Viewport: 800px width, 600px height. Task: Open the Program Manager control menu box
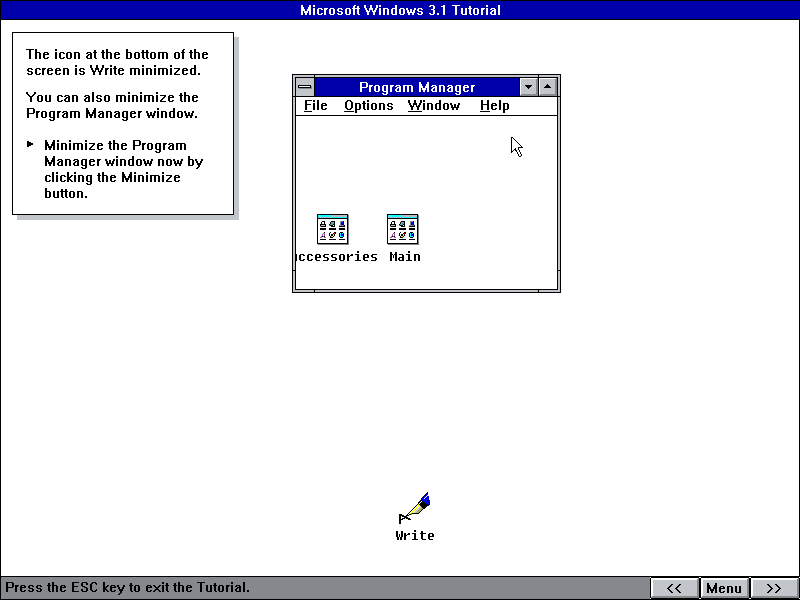pyautogui.click(x=305, y=87)
